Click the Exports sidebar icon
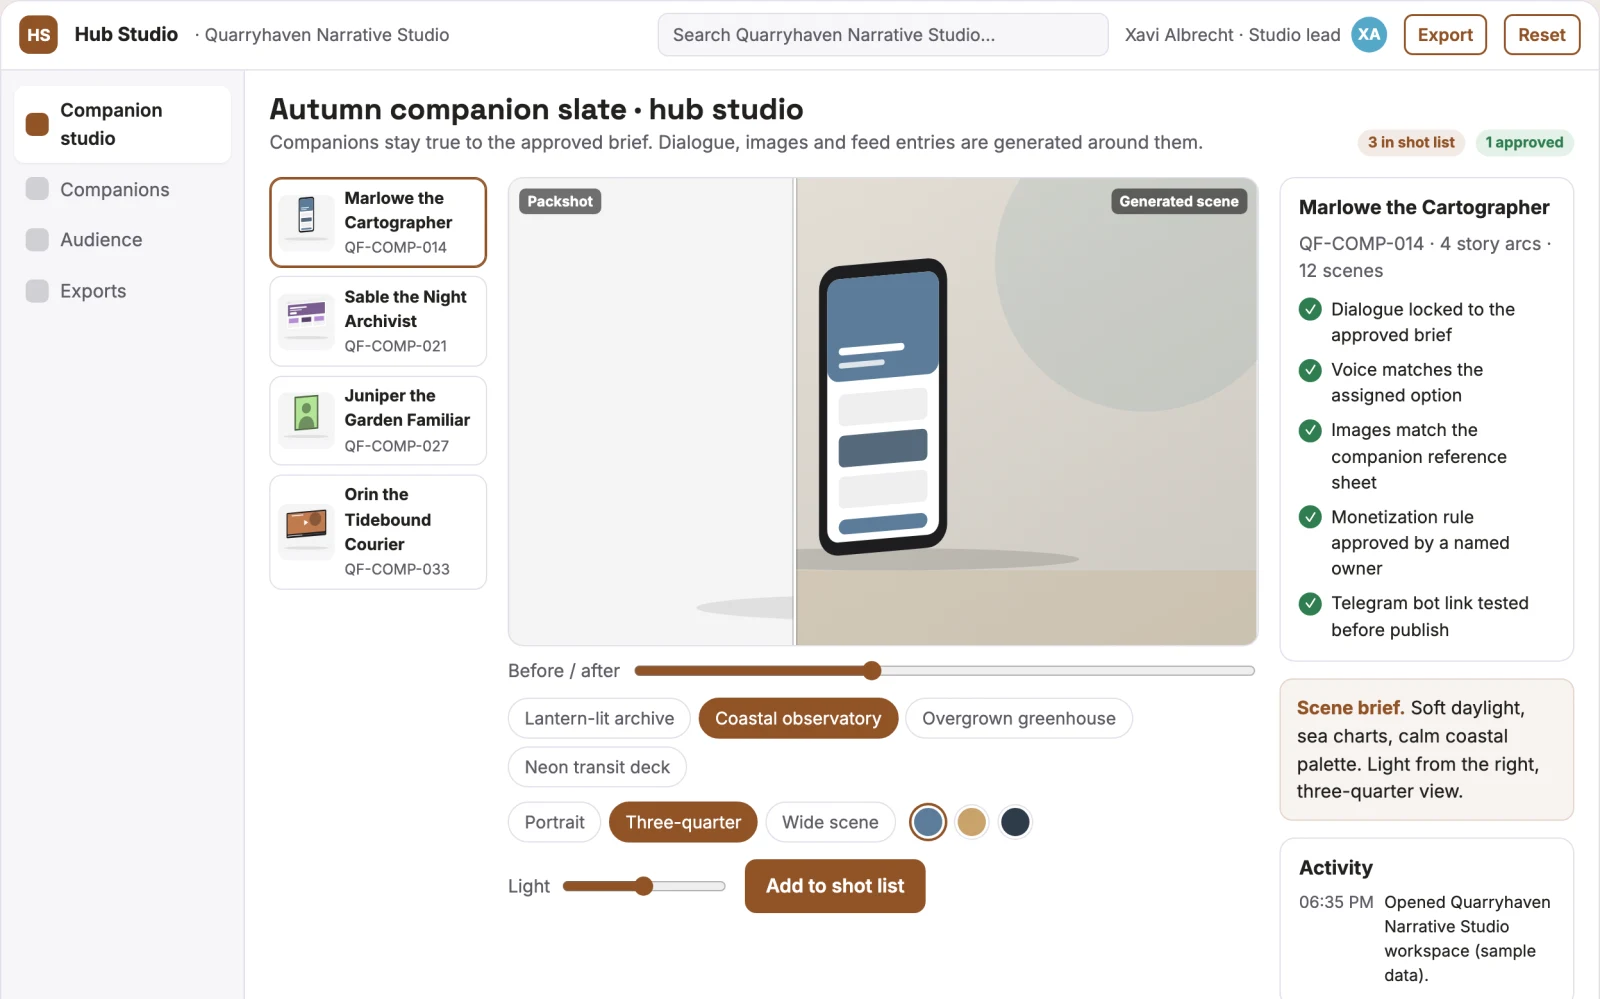Viewport: 1600px width, 999px height. pyautogui.click(x=37, y=291)
